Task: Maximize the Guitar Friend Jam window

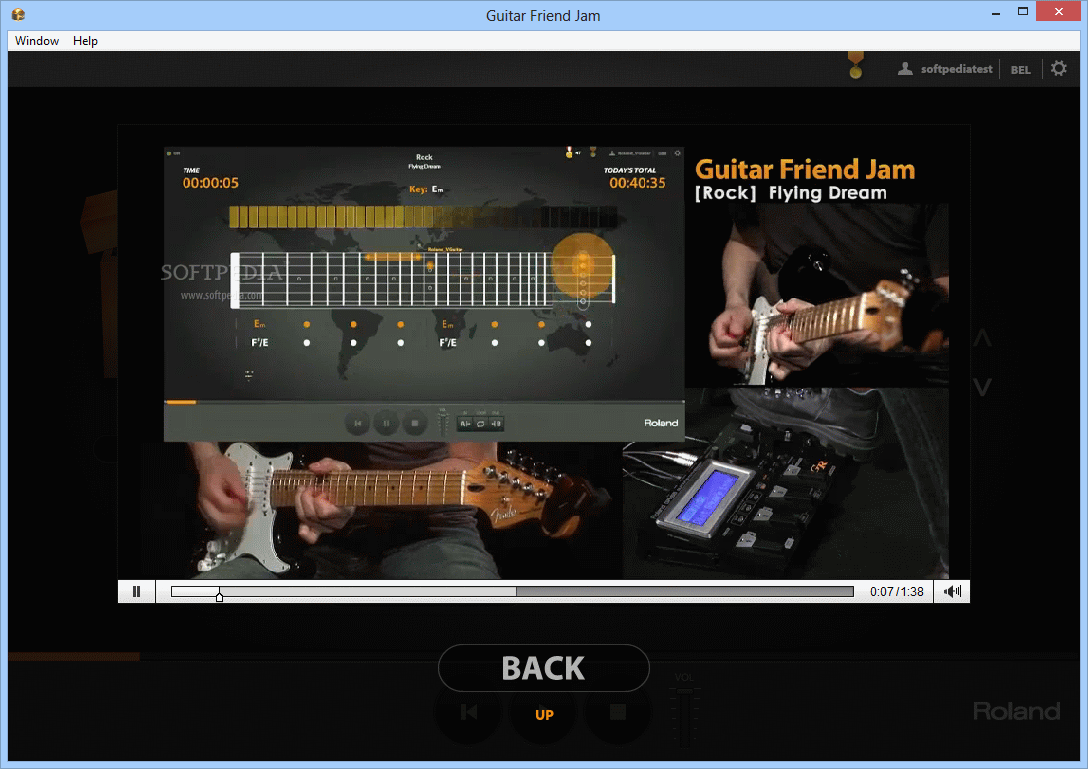Action: point(1022,12)
